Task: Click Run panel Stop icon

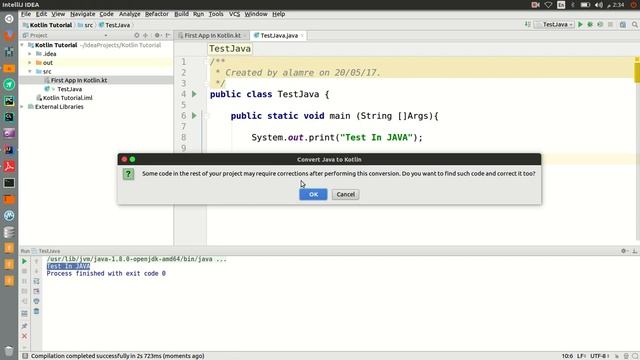Action: click(x=24, y=271)
